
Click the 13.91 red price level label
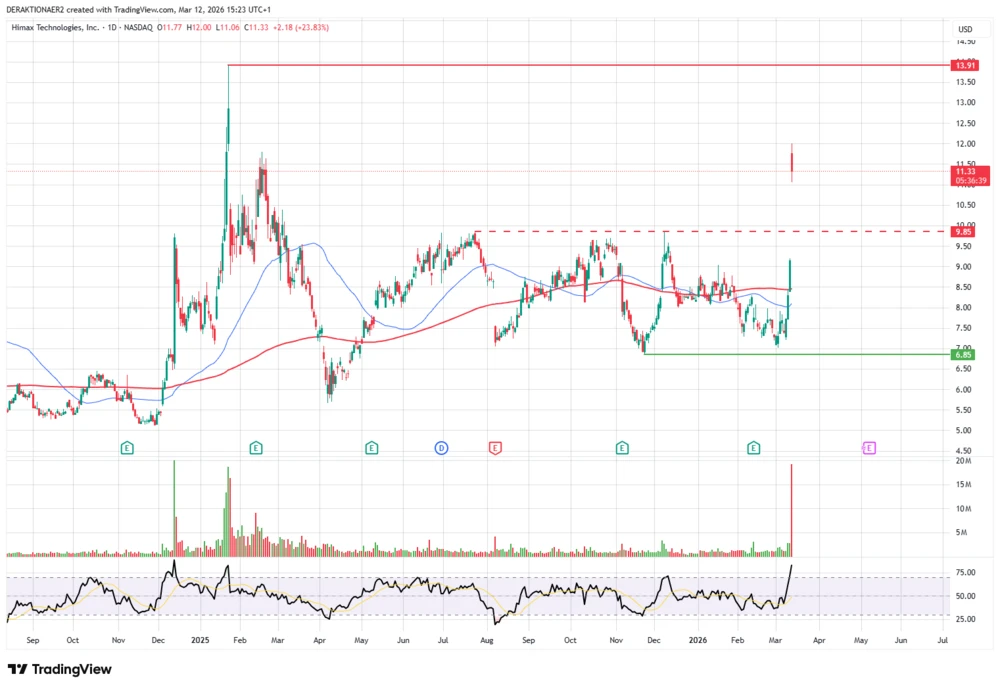[966, 64]
